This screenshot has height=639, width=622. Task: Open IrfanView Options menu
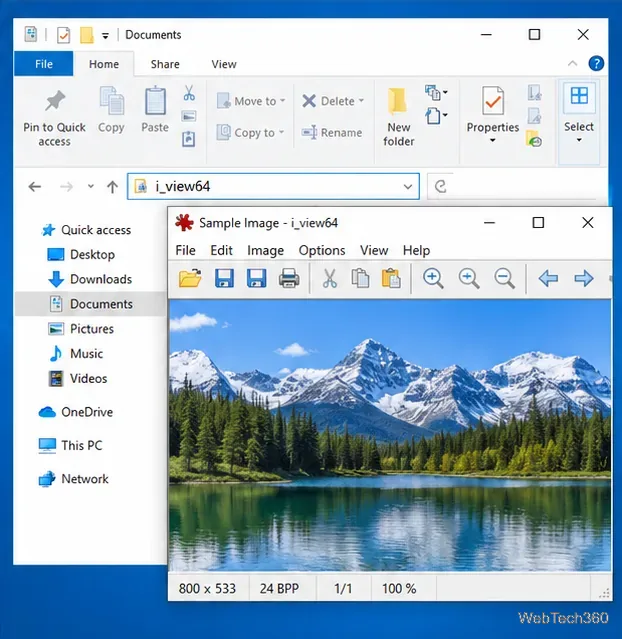(x=322, y=250)
